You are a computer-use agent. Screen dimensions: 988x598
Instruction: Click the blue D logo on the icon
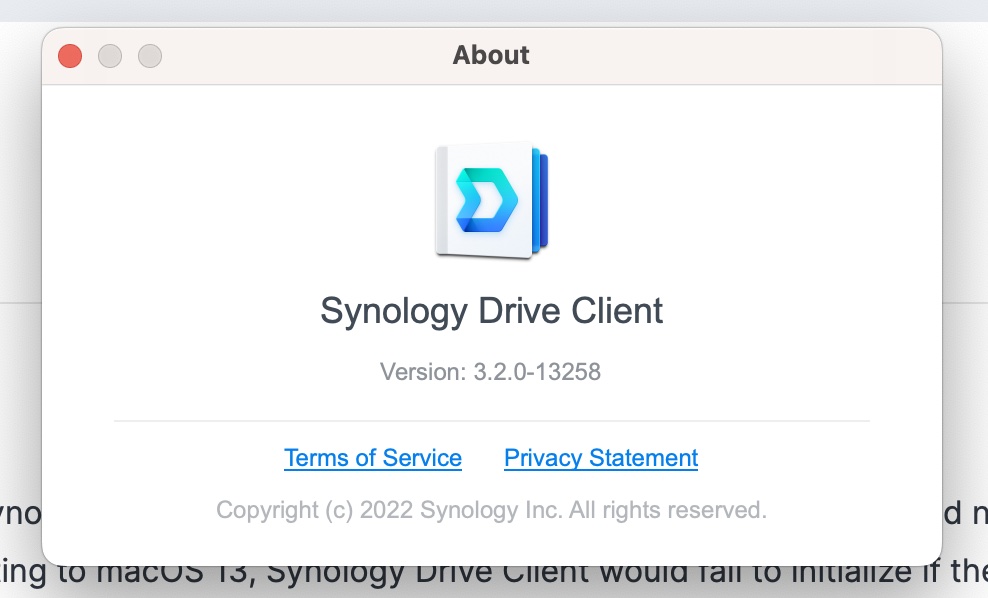[x=484, y=199]
